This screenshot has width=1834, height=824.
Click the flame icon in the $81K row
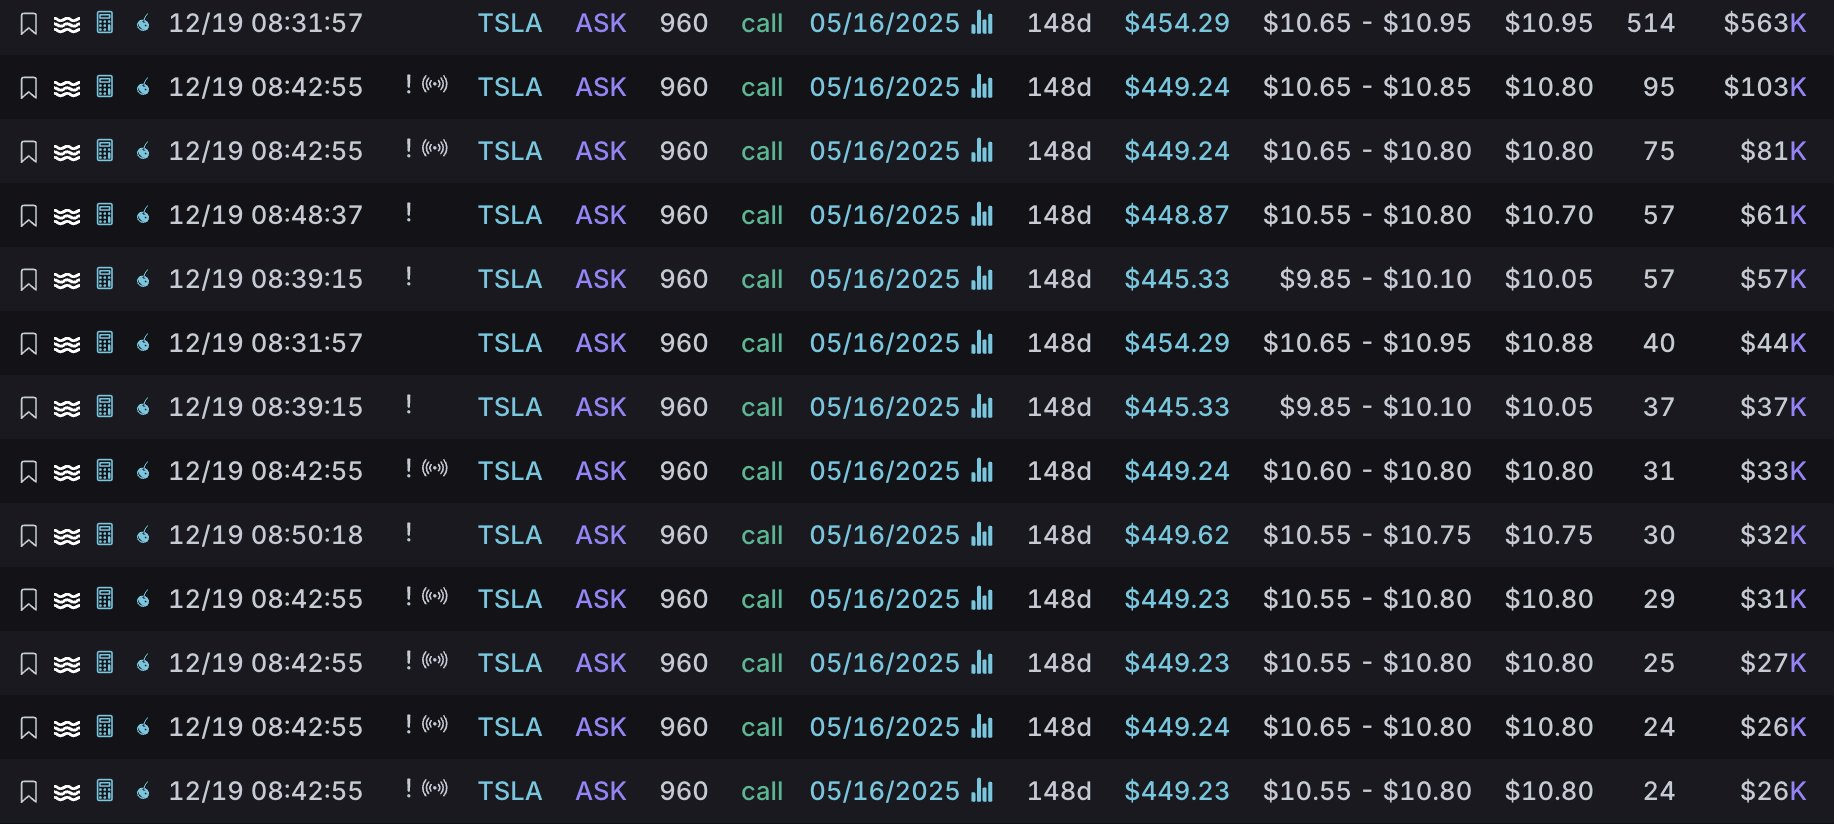point(143,151)
